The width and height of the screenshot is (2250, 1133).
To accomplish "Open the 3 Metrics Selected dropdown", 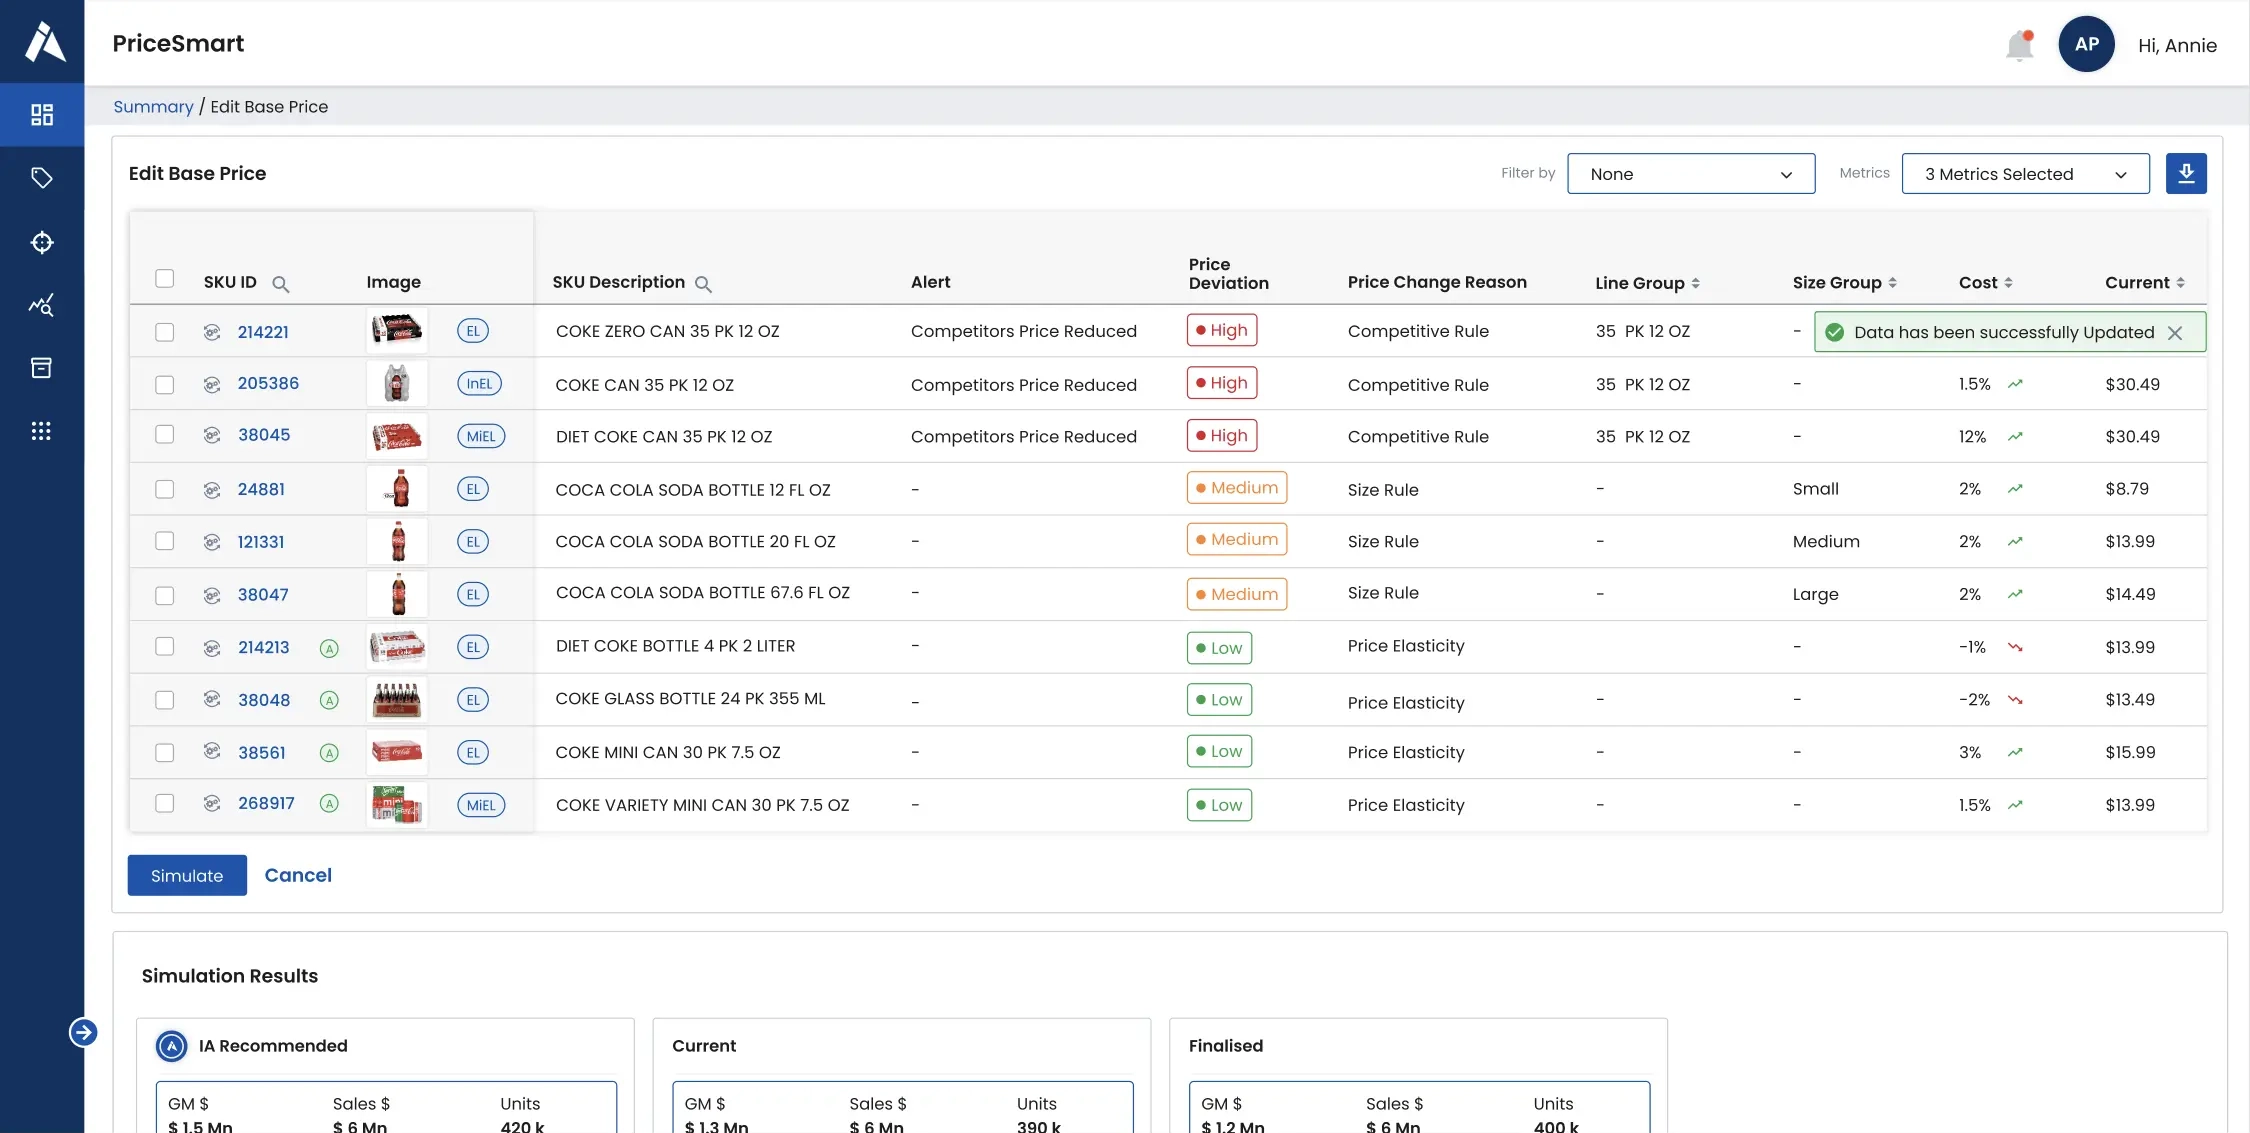I will [2025, 174].
